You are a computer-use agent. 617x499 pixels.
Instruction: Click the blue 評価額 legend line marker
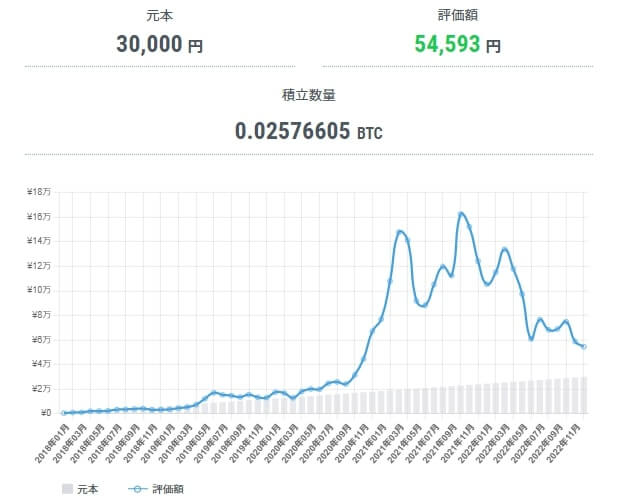tap(137, 489)
